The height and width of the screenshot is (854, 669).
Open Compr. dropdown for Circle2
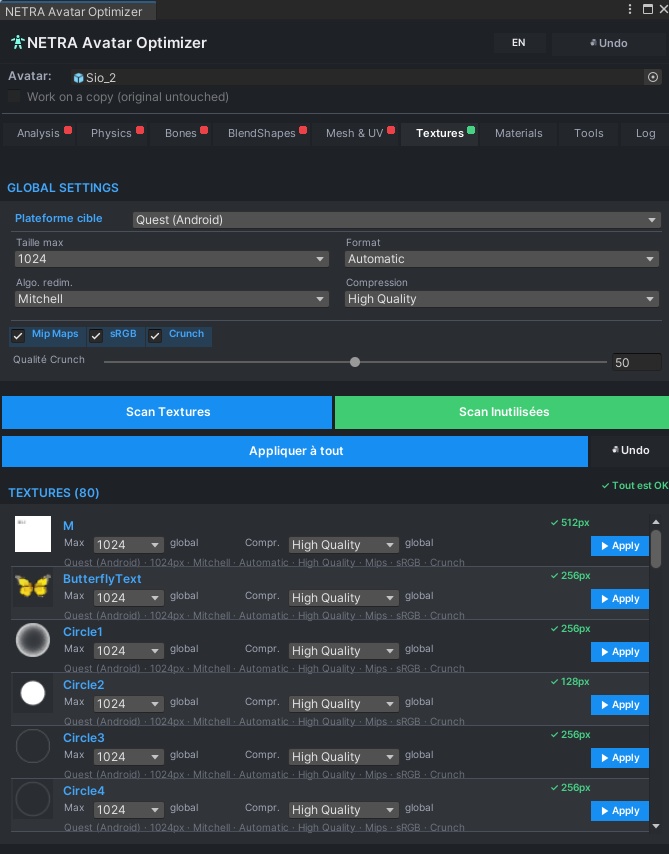(x=343, y=704)
